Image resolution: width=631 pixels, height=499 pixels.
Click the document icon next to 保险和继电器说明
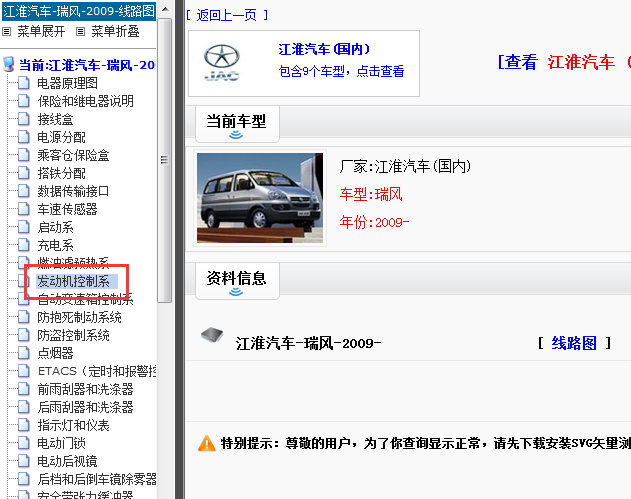(24, 101)
